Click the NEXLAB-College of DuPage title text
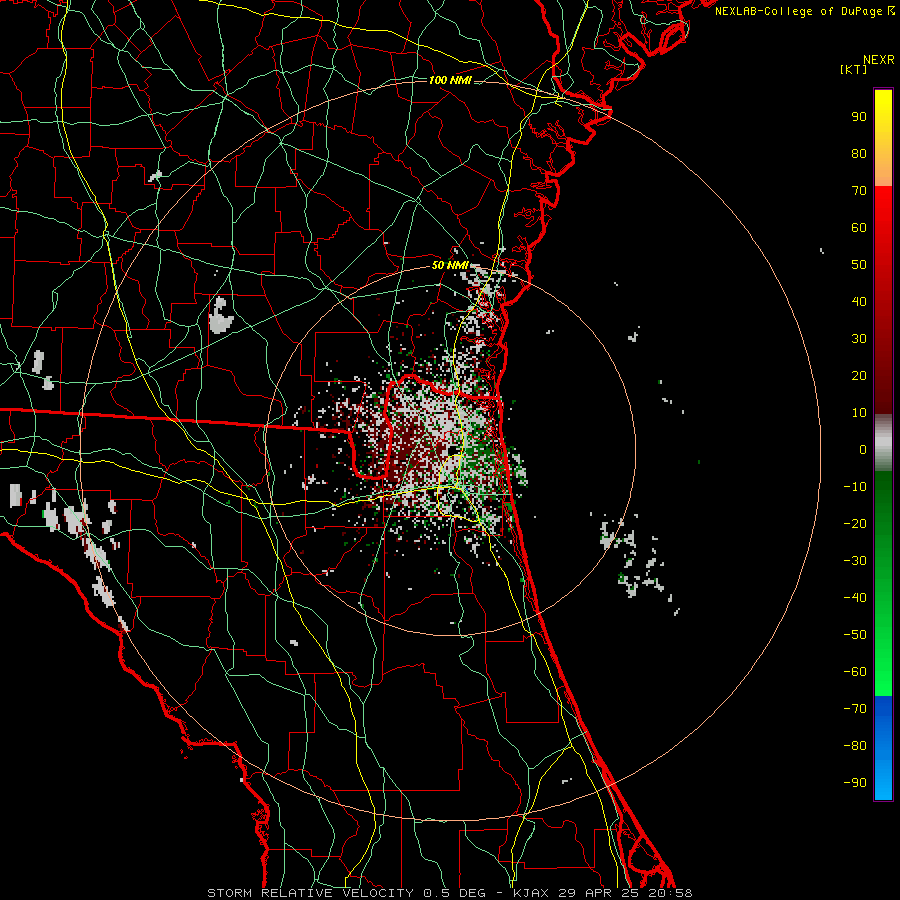Image resolution: width=900 pixels, height=900 pixels. click(804, 11)
